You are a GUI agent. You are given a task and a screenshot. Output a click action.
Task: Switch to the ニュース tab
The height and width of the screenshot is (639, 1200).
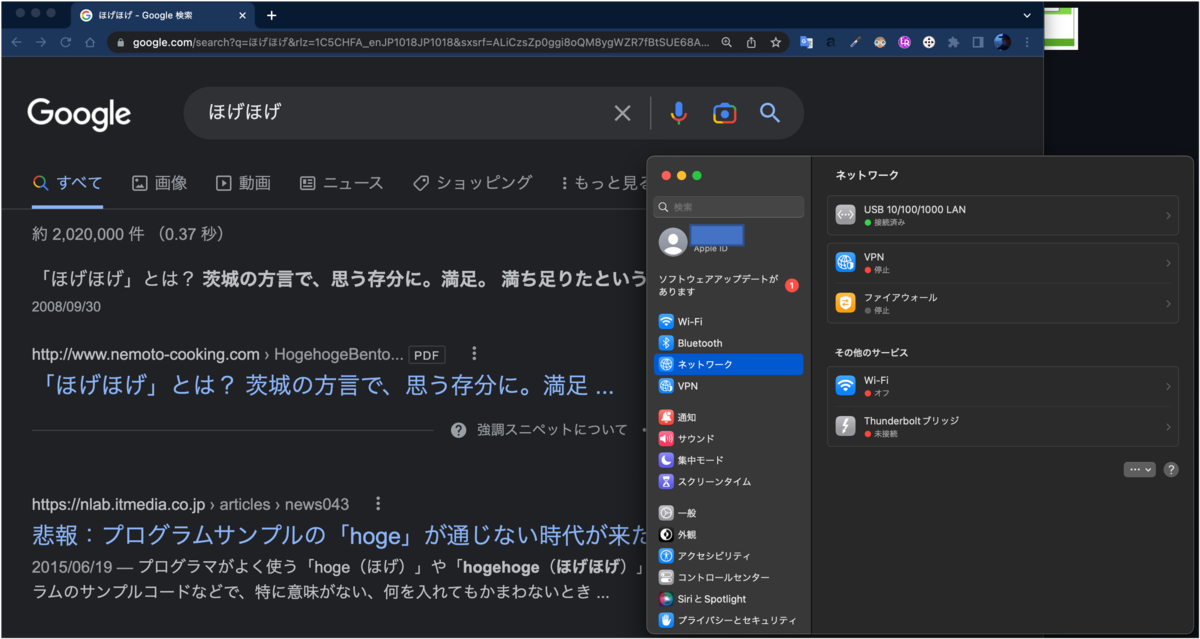click(x=341, y=183)
